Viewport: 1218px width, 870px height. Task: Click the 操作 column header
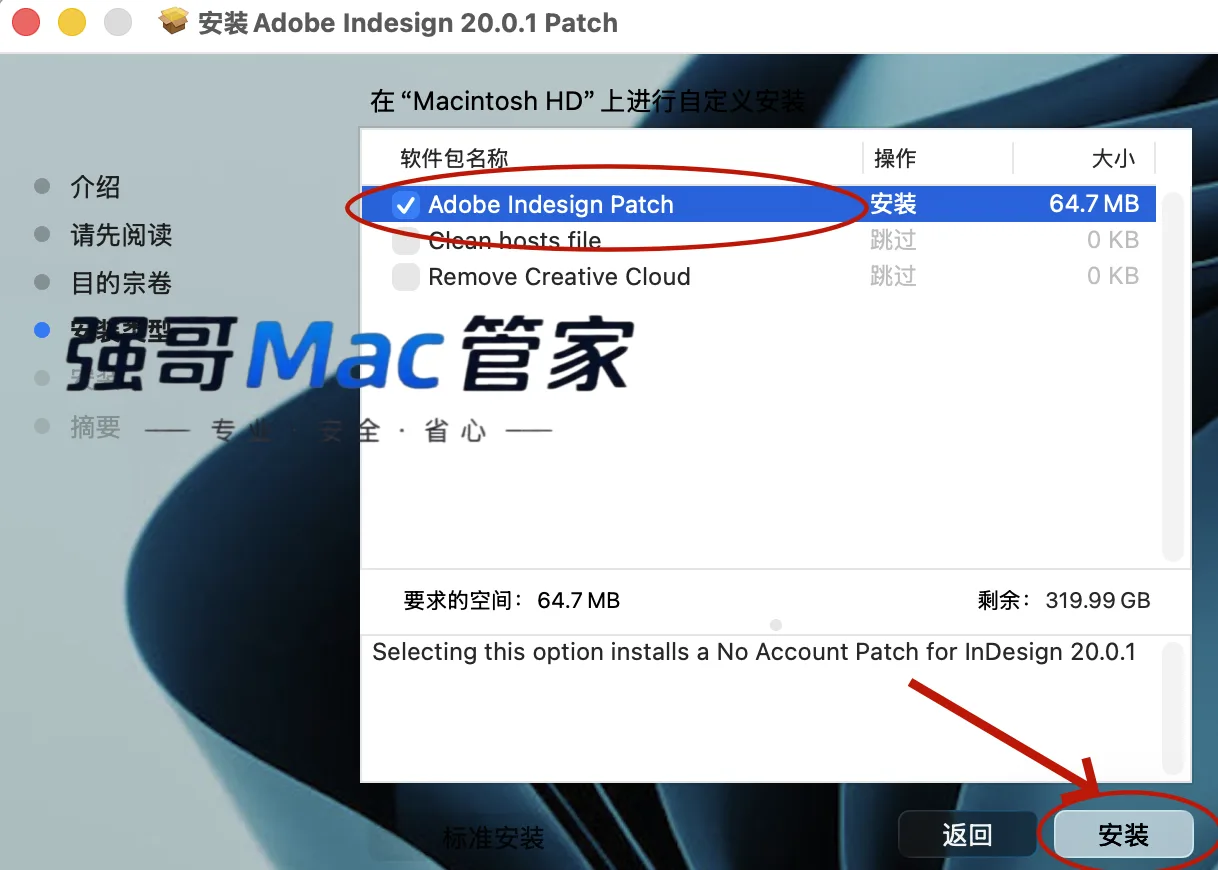895,158
